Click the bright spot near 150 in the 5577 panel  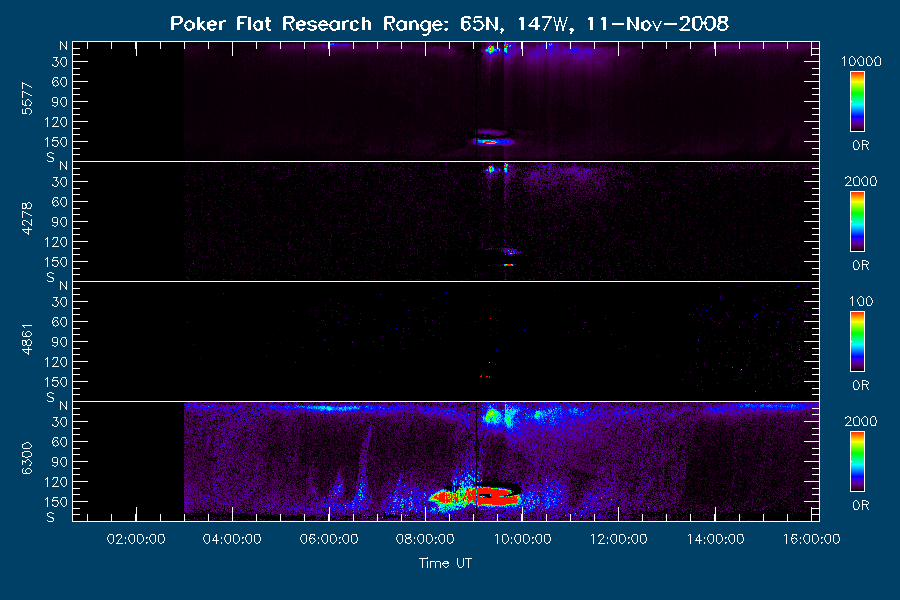(490, 141)
